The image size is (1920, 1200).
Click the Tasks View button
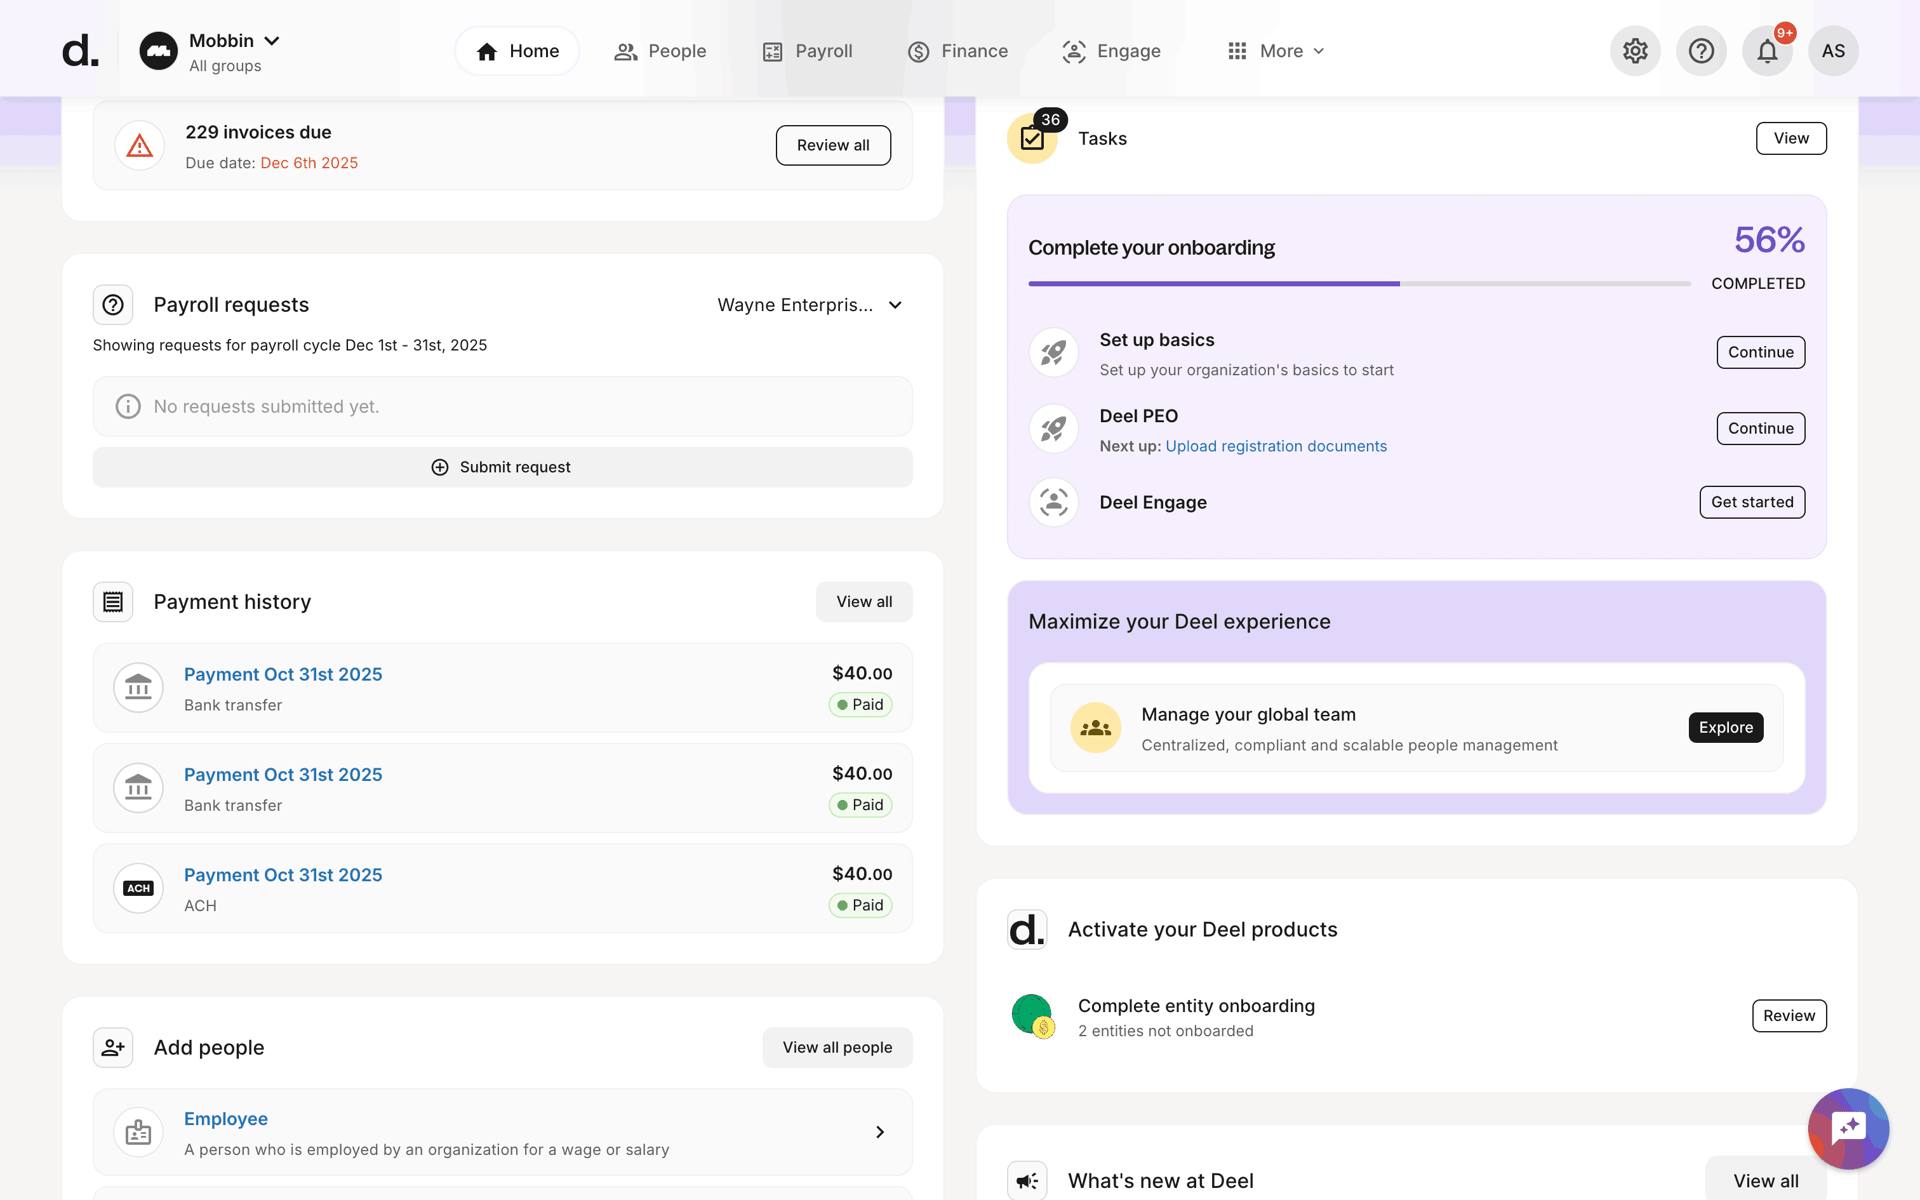tap(1791, 138)
